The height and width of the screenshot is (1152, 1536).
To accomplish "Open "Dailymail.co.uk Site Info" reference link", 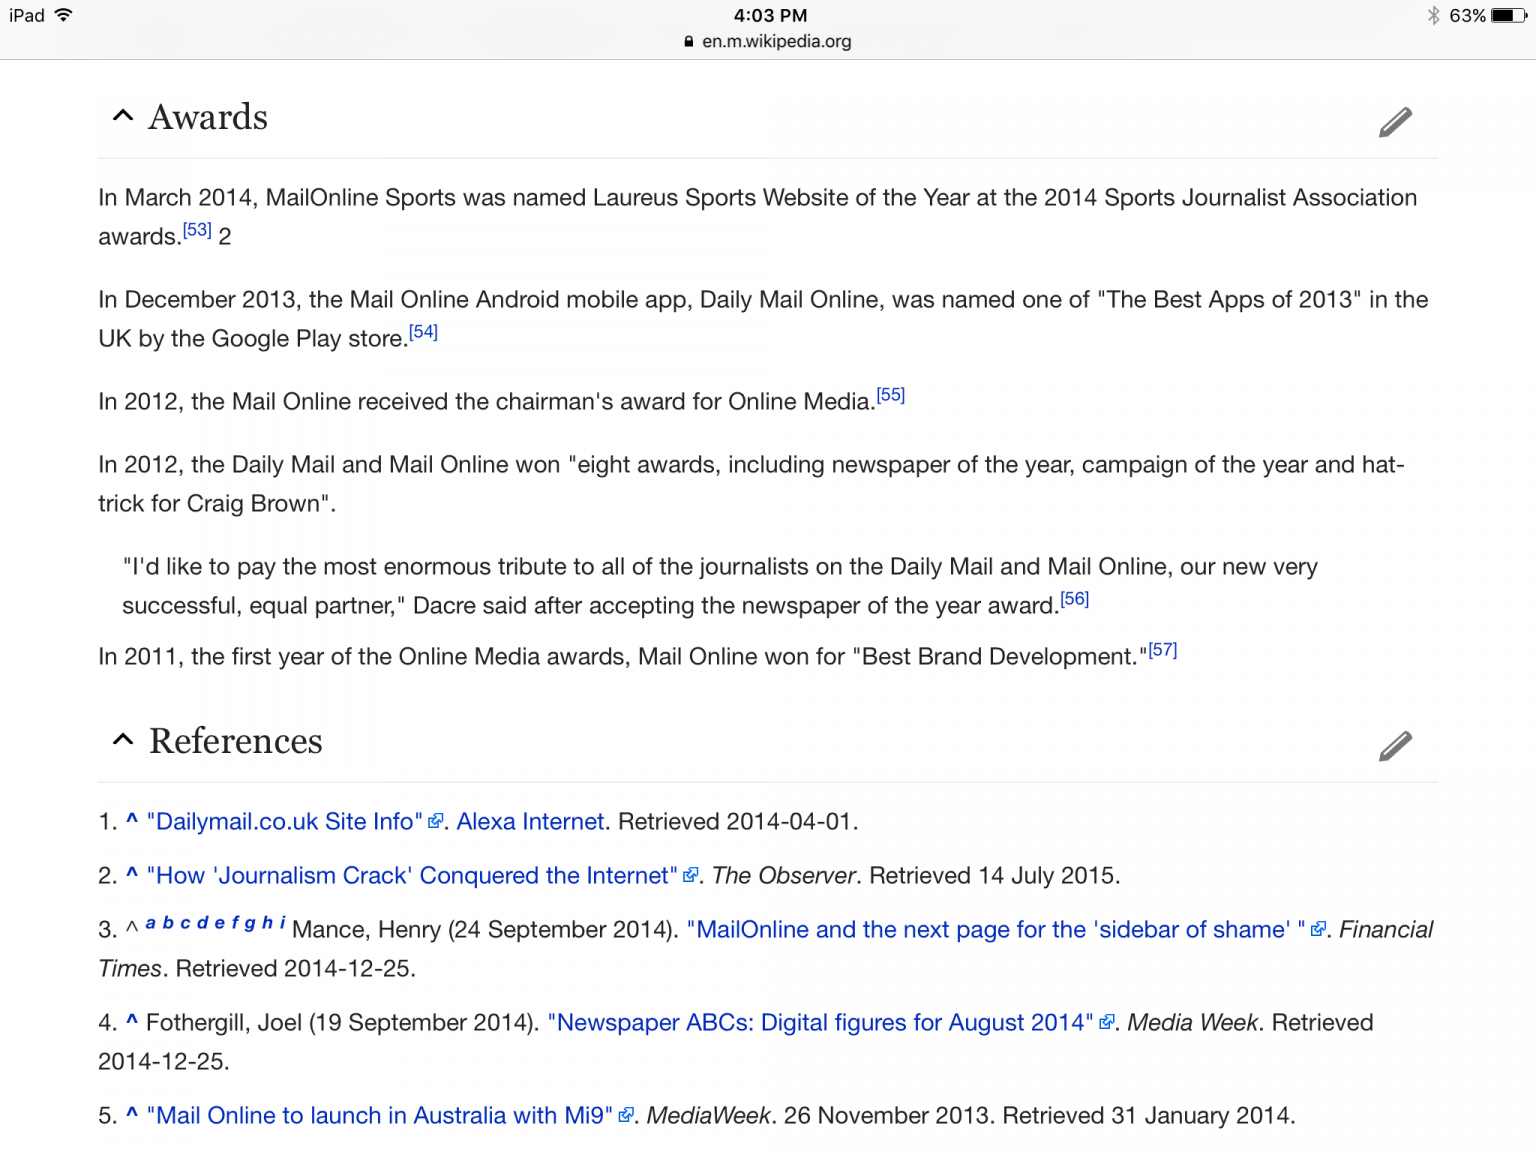I will point(285,821).
